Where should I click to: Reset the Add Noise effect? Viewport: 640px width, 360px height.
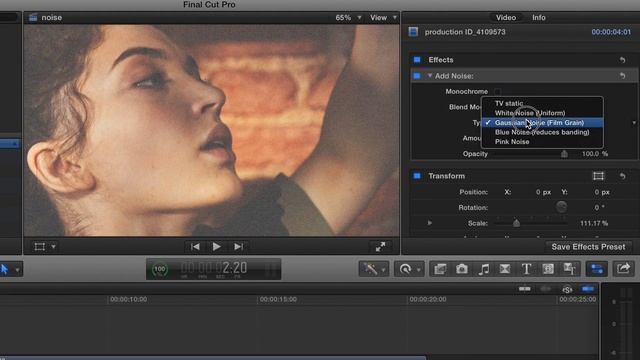[x=622, y=76]
